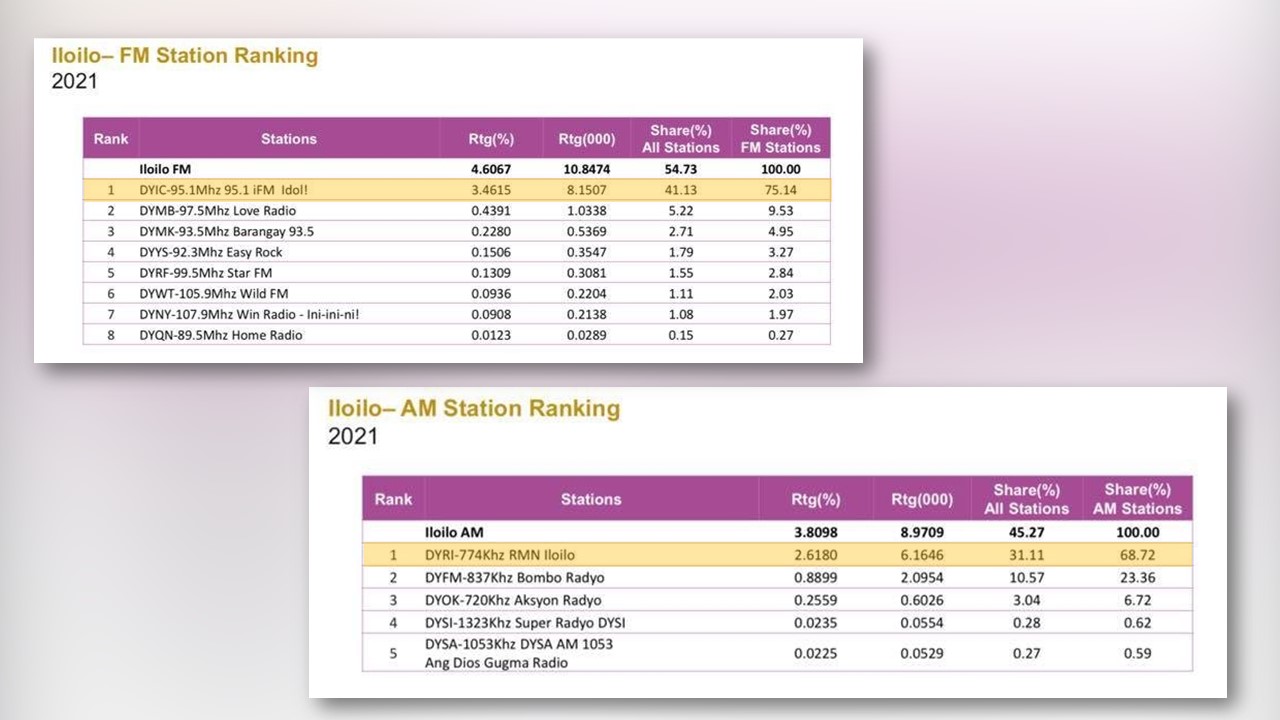Select the DYMB-97.5Mhz Love Radio row
1280x720 pixels.
point(217,211)
